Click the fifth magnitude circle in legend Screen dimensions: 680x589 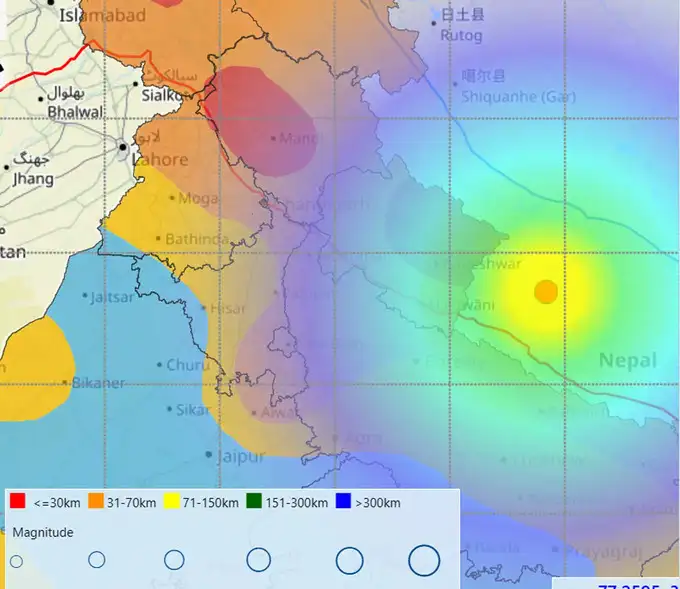point(349,561)
